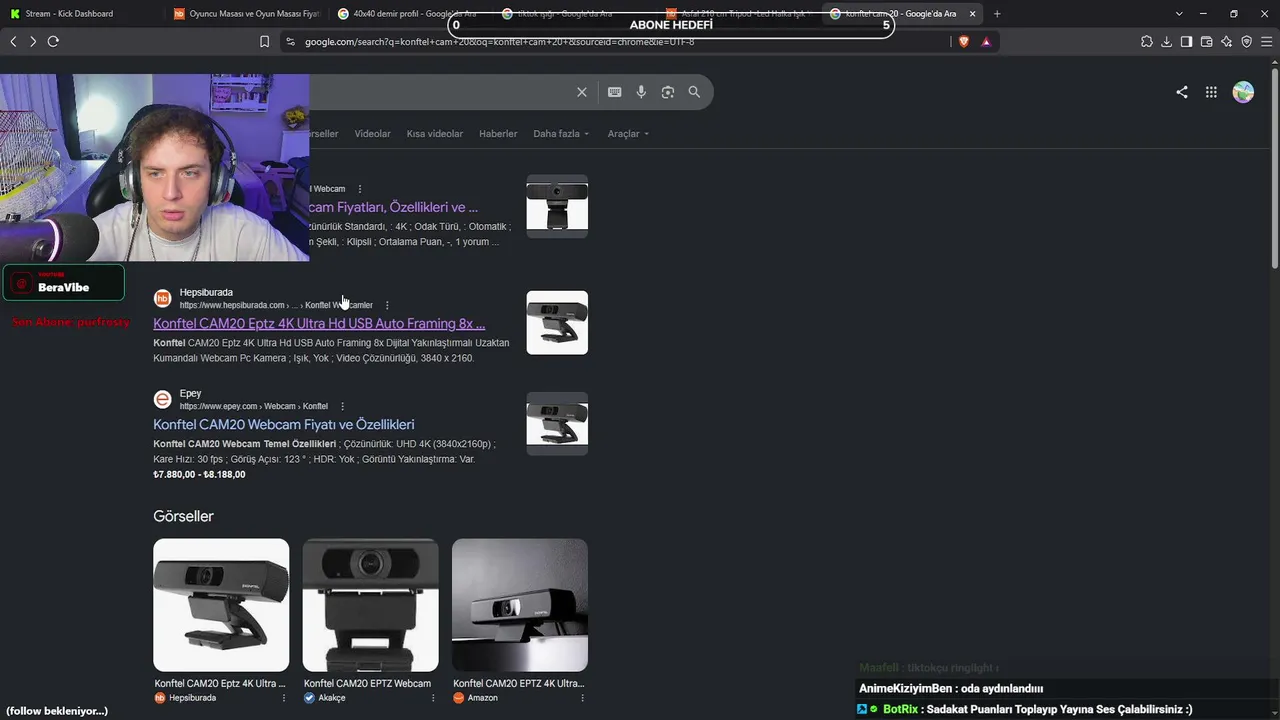Open Akakçe Konftel CAM20 EPTZ image card
Screen dimensions: 1280x720
pyautogui.click(x=370, y=605)
